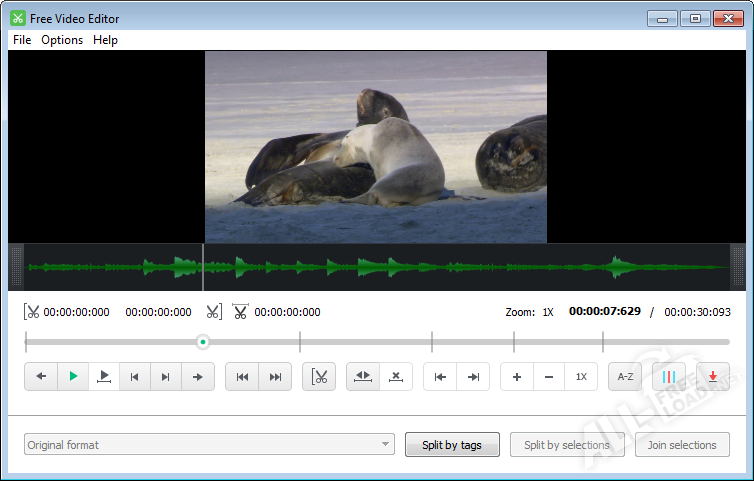Click the Split by tags button

coord(452,445)
